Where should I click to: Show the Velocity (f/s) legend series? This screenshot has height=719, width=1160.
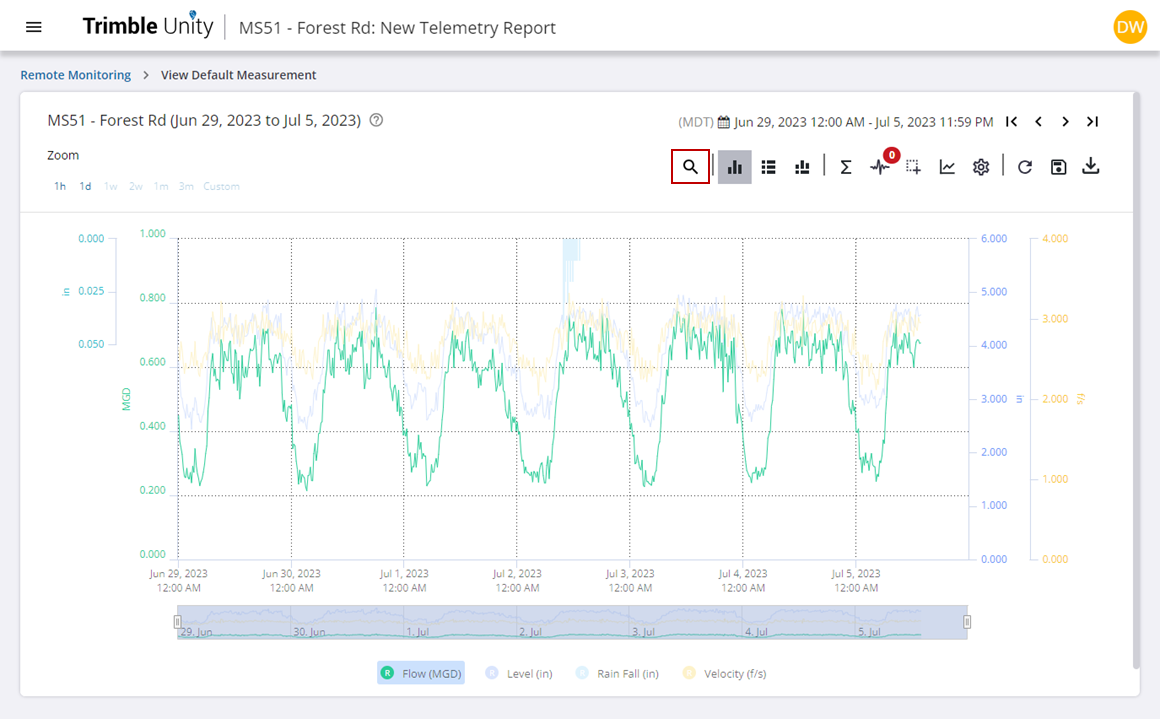725,673
